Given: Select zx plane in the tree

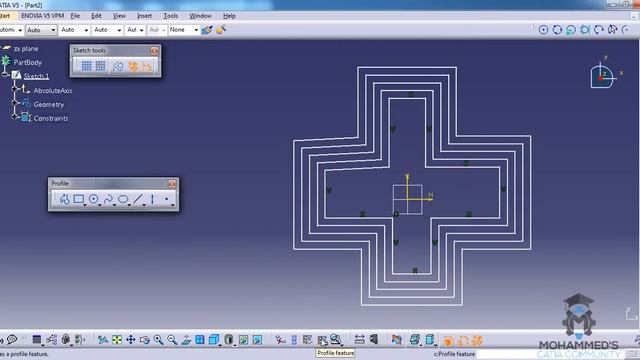Looking at the screenshot, I should [x=26, y=49].
